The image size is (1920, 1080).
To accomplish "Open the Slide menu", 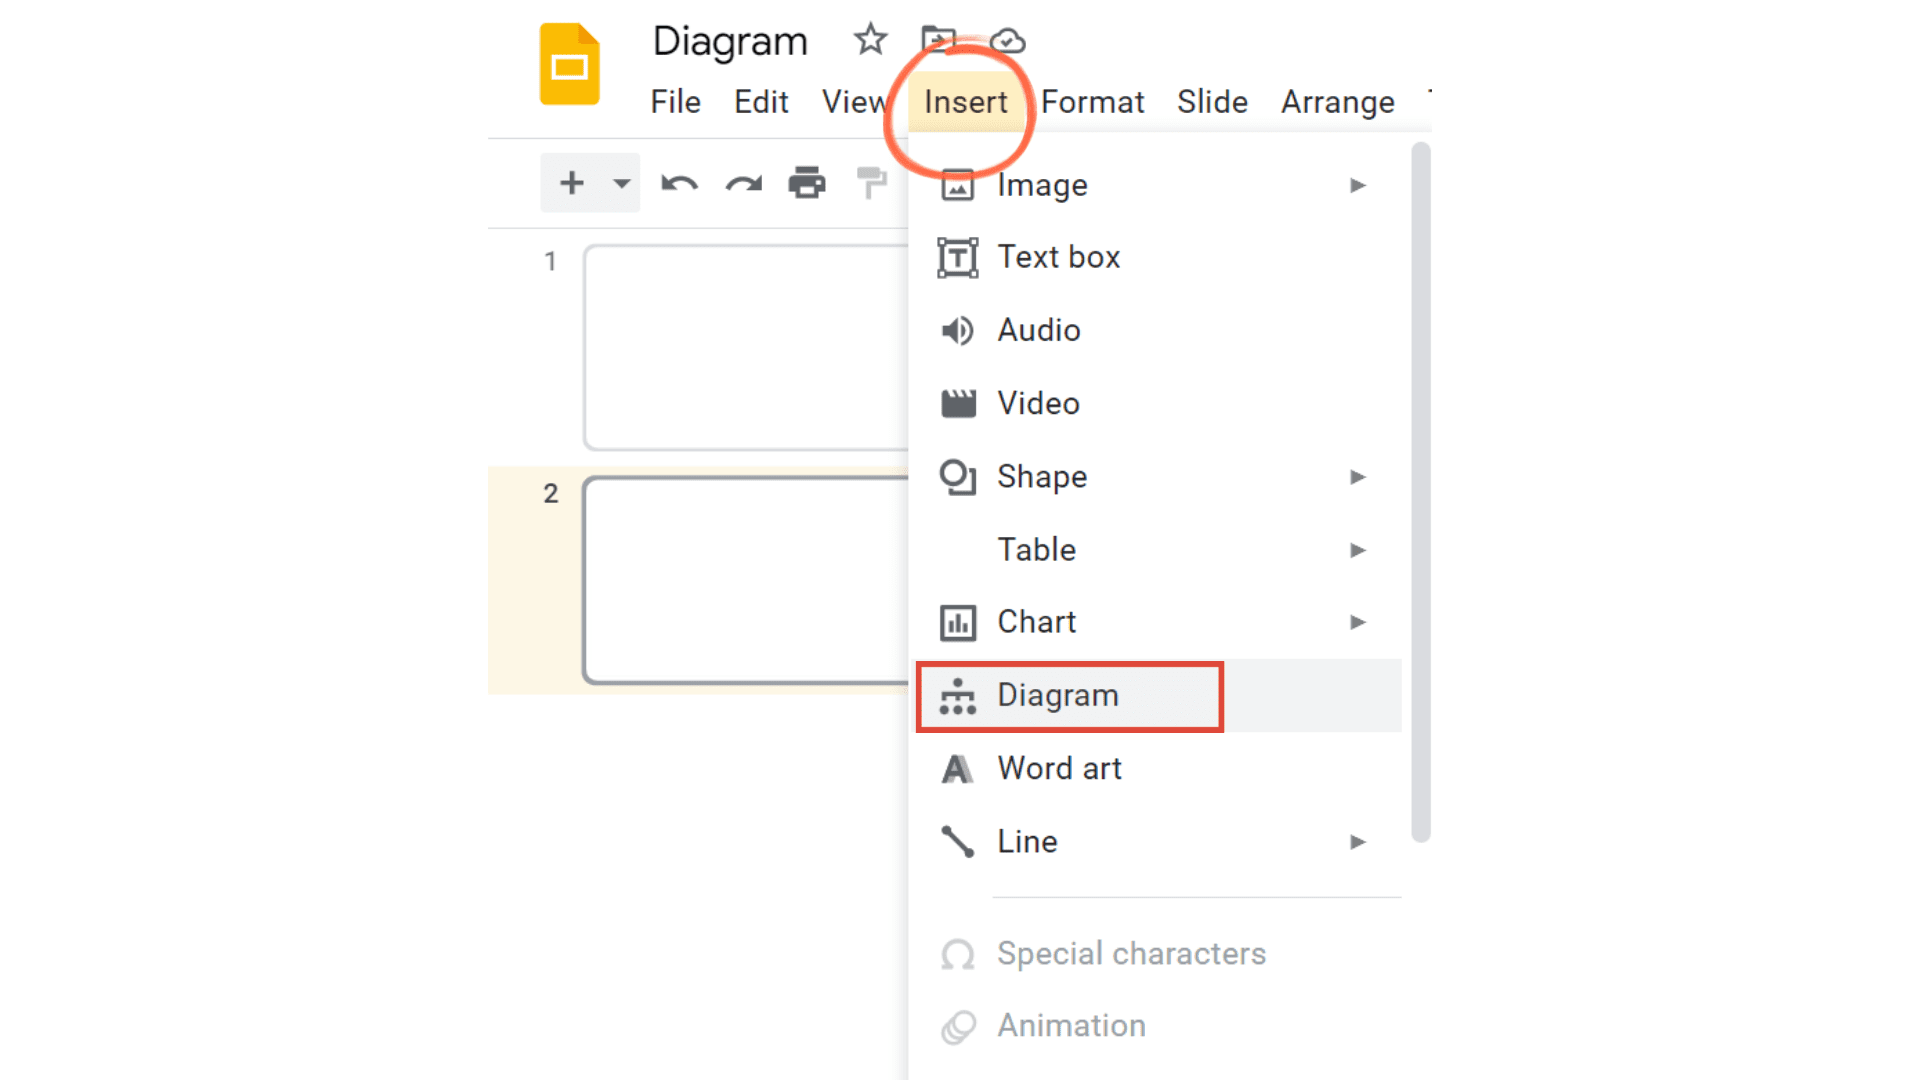I will pyautogui.click(x=1212, y=101).
